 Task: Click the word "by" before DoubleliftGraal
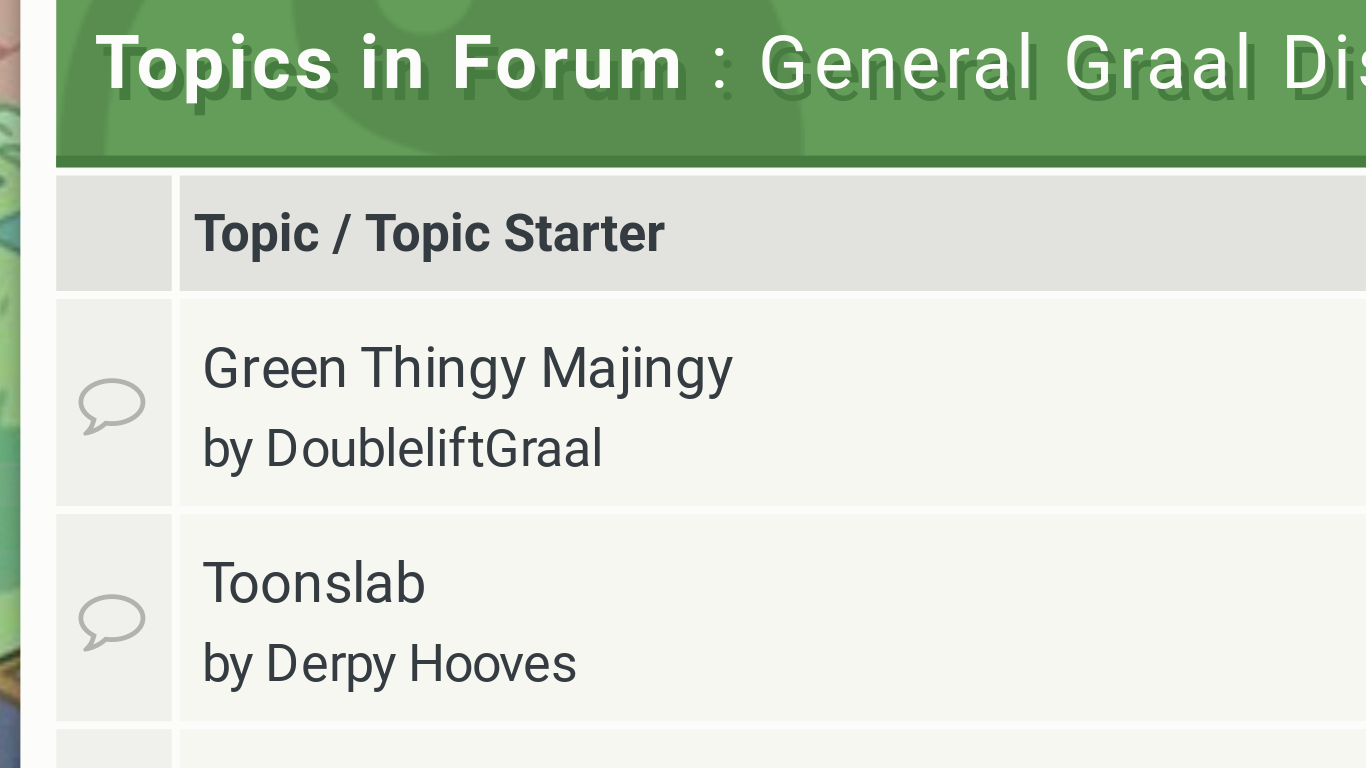tap(227, 449)
